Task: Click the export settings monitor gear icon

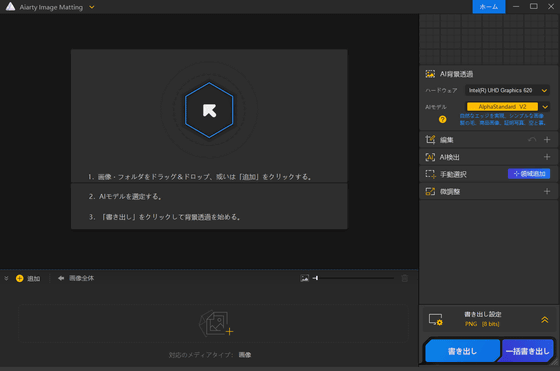Action: 436,319
